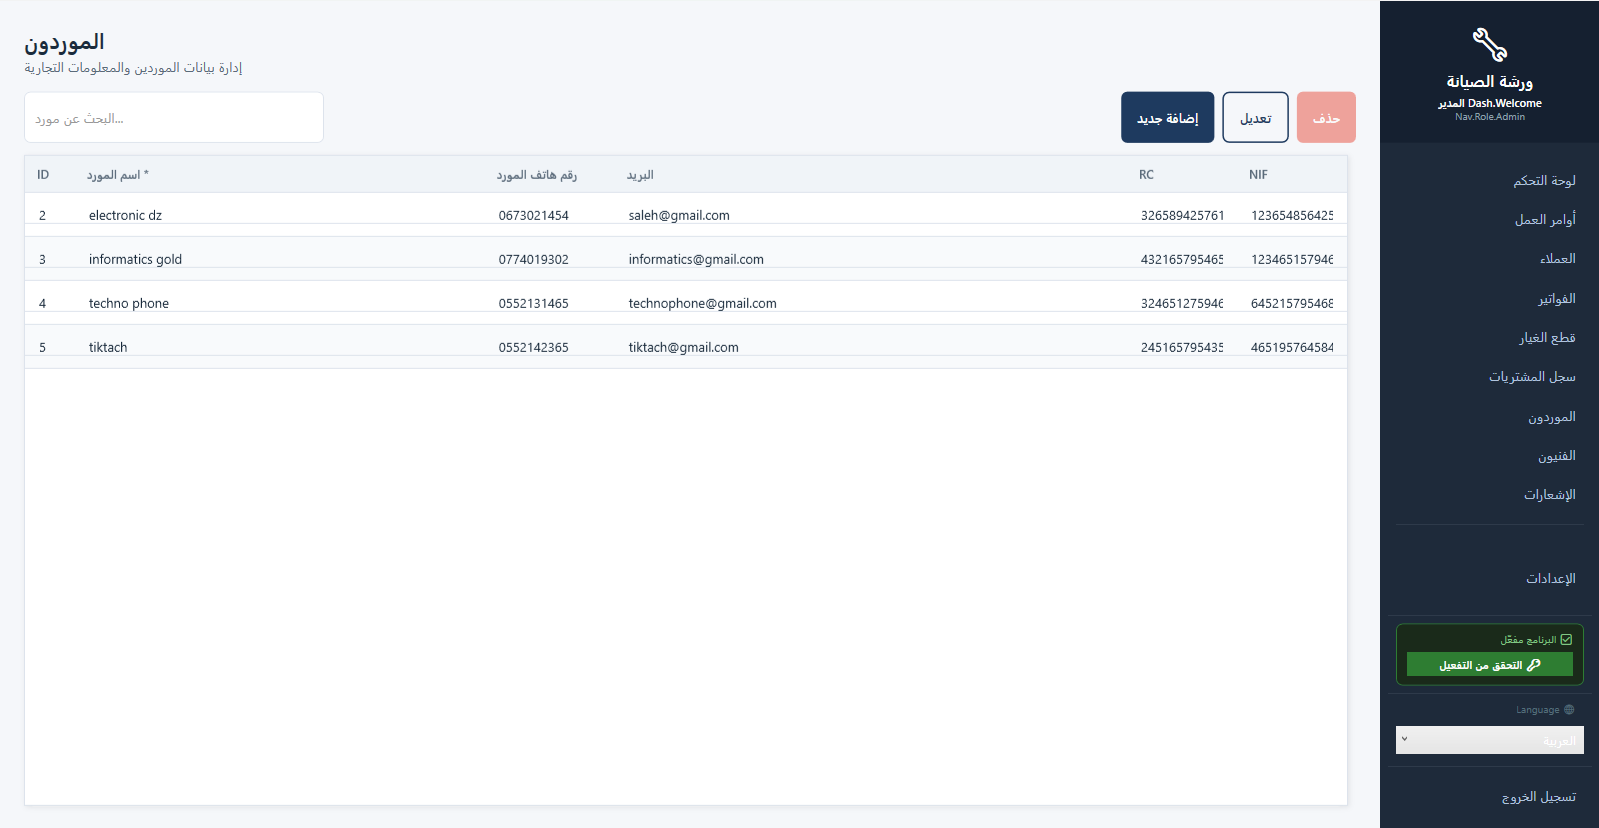Click the التحقق من التفعيل verify activation button
The width and height of the screenshot is (1599, 828).
click(1489, 665)
